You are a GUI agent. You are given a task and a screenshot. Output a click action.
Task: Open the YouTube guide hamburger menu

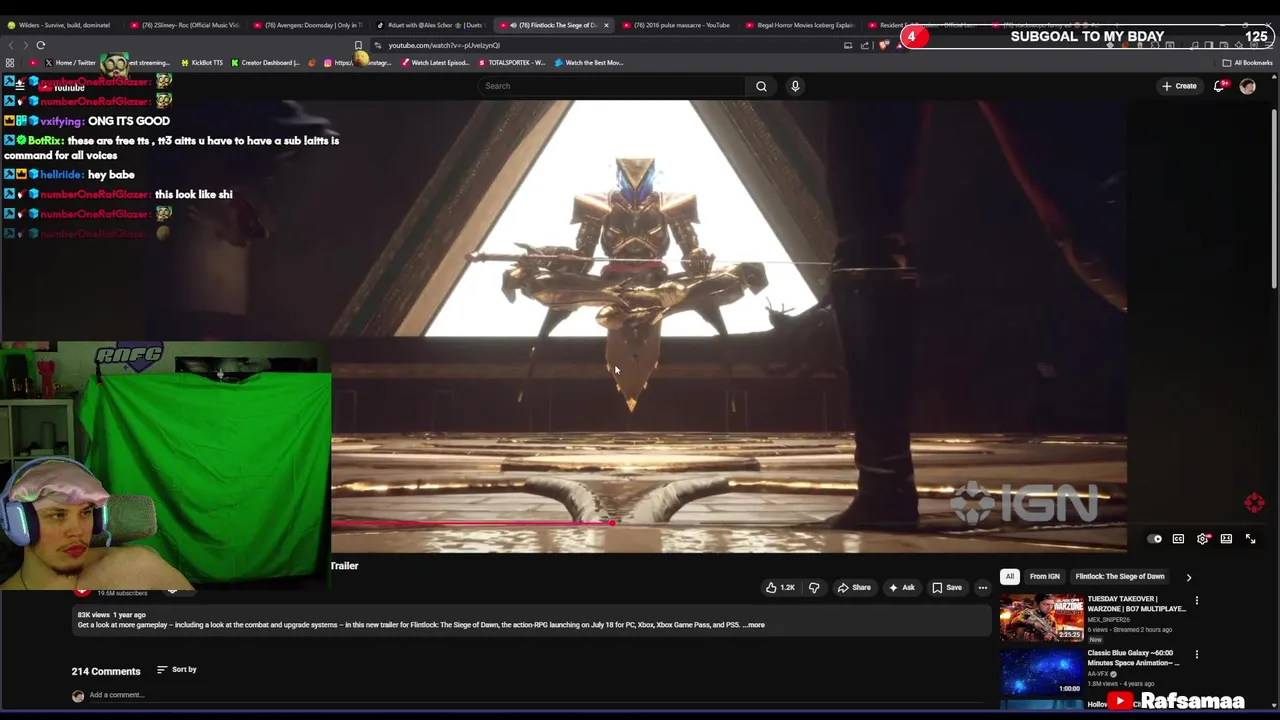click(x=19, y=86)
